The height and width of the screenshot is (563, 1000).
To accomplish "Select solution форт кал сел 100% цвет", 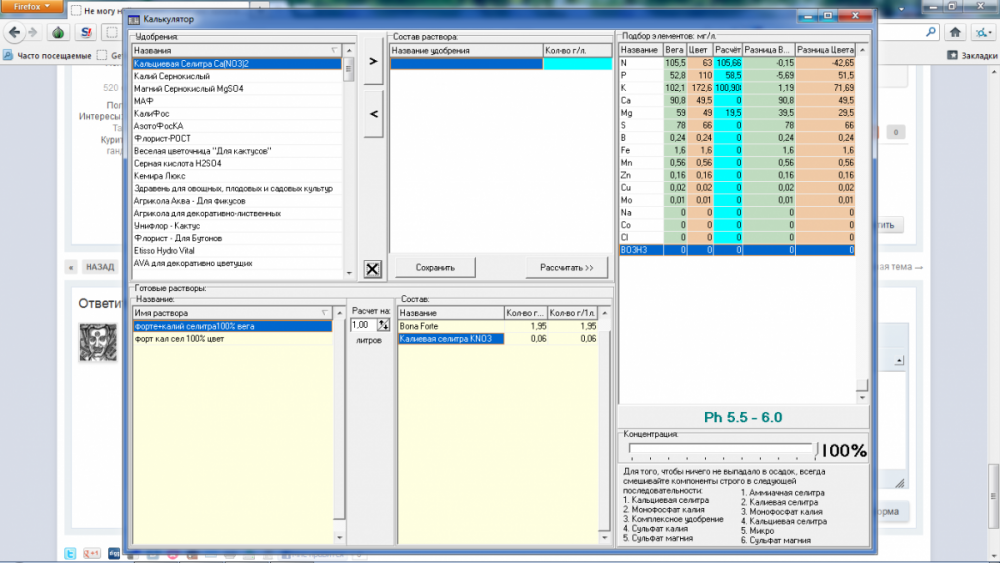I will point(232,339).
